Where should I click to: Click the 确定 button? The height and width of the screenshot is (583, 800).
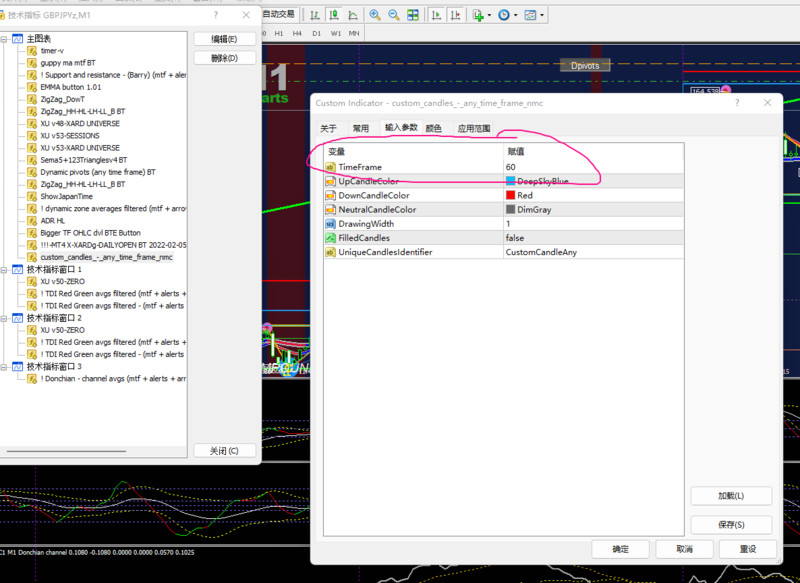pyautogui.click(x=620, y=549)
